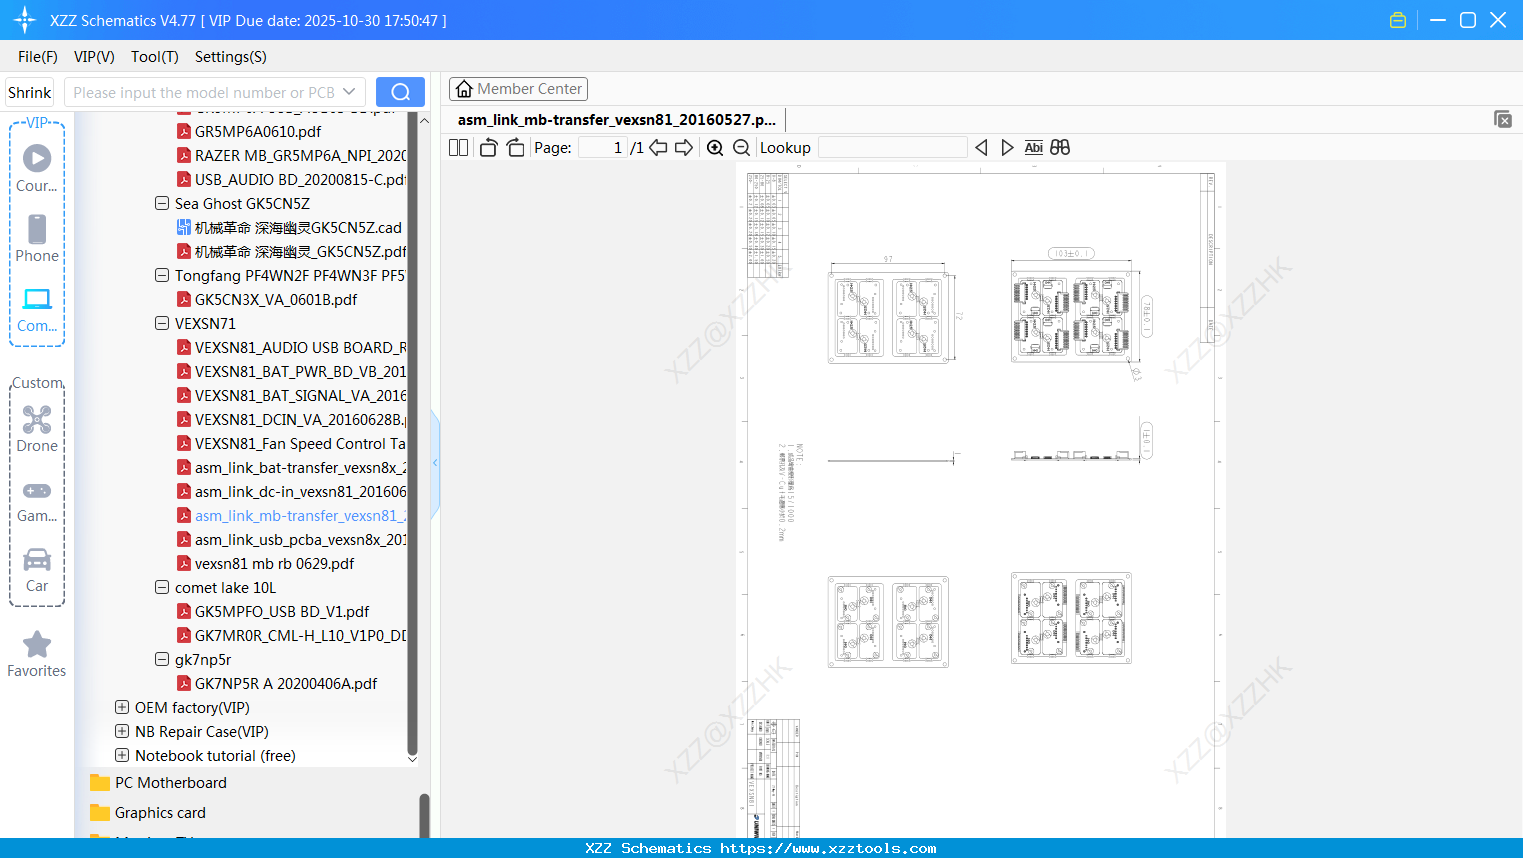Open the Tool(T) menu
The width and height of the screenshot is (1523, 858).
tap(155, 57)
